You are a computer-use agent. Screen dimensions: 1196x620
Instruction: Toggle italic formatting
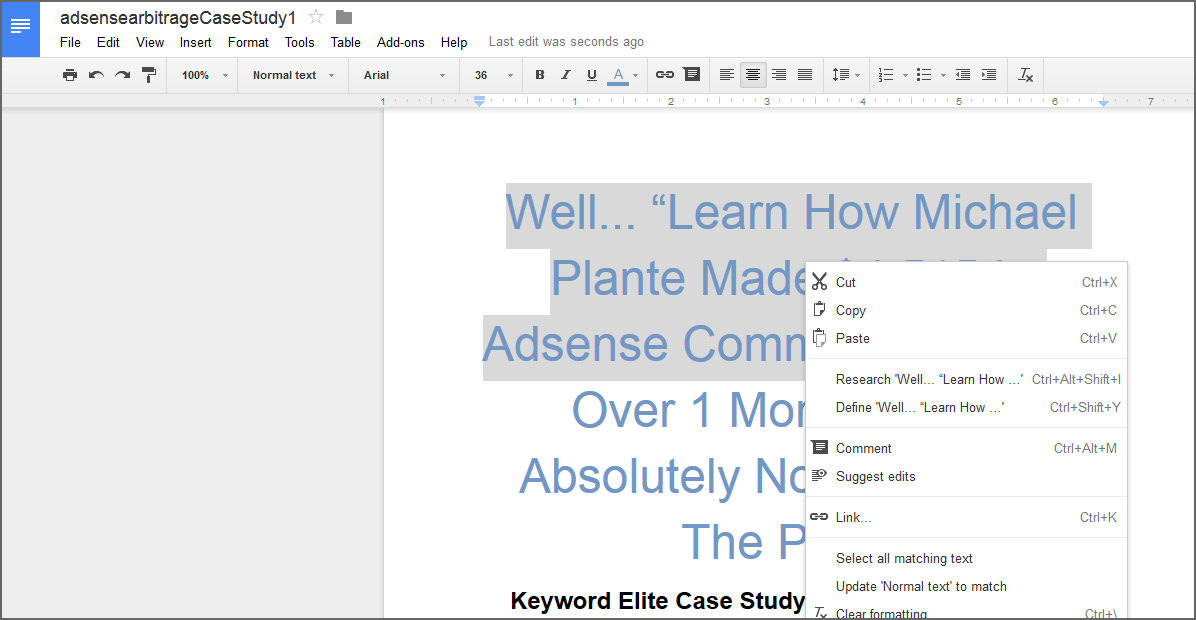(565, 75)
